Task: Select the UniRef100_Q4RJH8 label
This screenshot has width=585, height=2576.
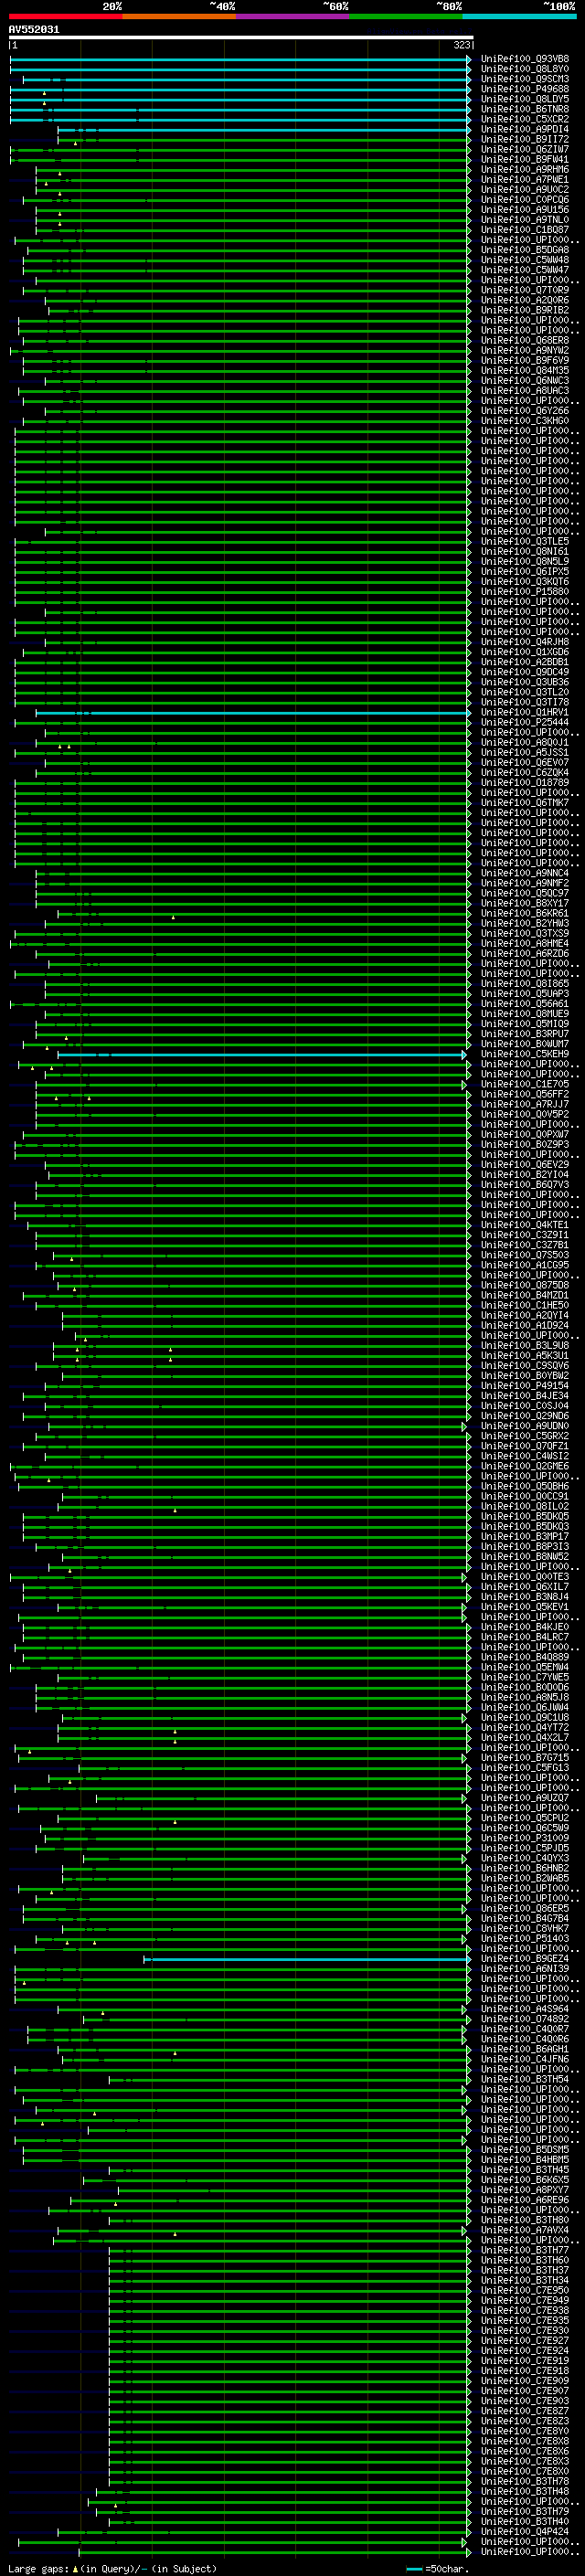Action: [x=525, y=642]
